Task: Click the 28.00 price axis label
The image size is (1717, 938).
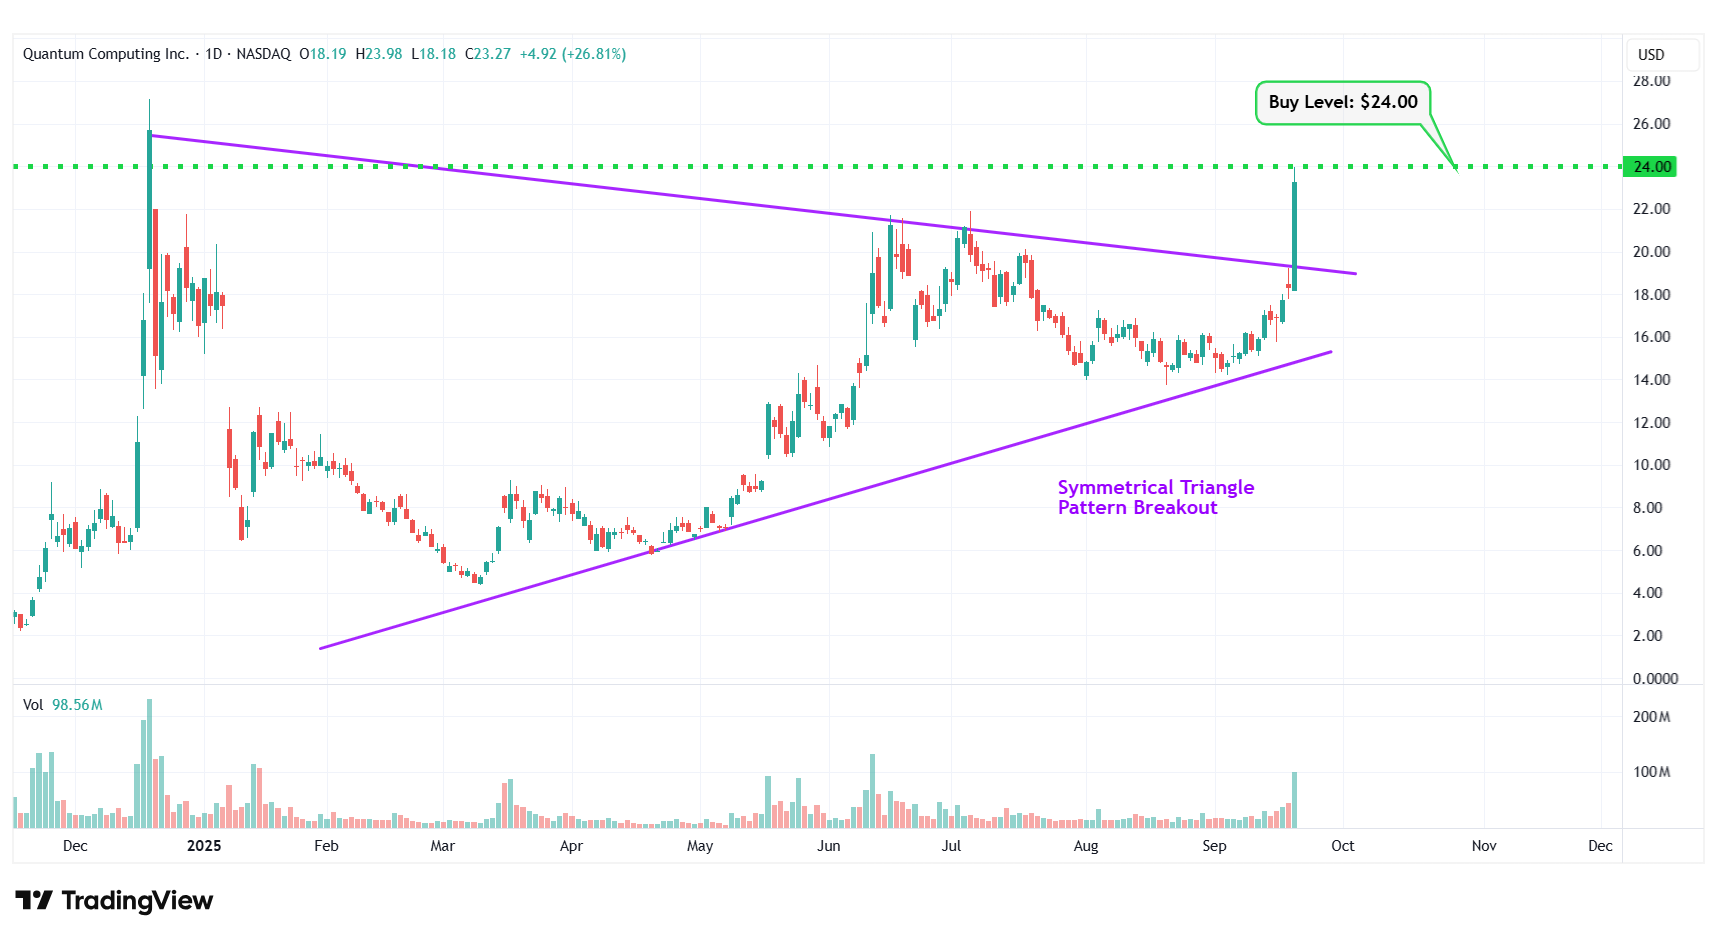Action: pyautogui.click(x=1651, y=81)
